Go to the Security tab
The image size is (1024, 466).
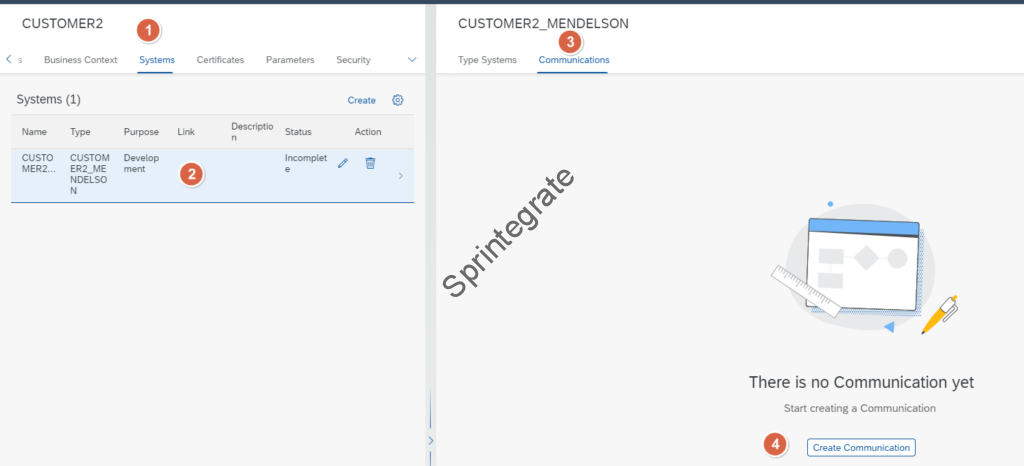click(353, 60)
